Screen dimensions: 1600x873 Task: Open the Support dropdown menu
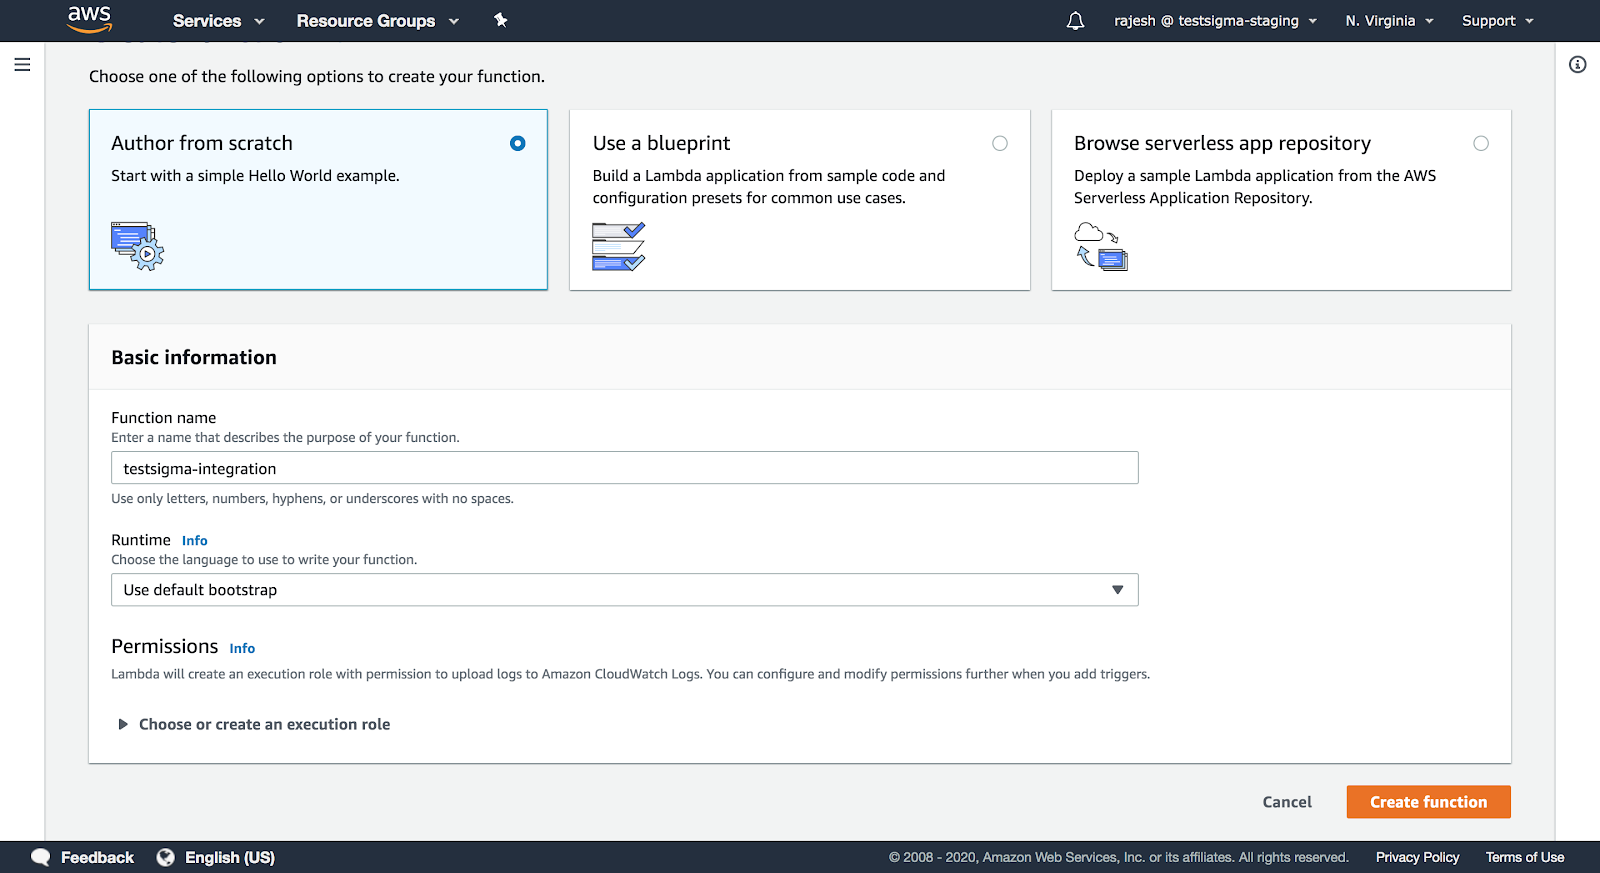(1497, 21)
